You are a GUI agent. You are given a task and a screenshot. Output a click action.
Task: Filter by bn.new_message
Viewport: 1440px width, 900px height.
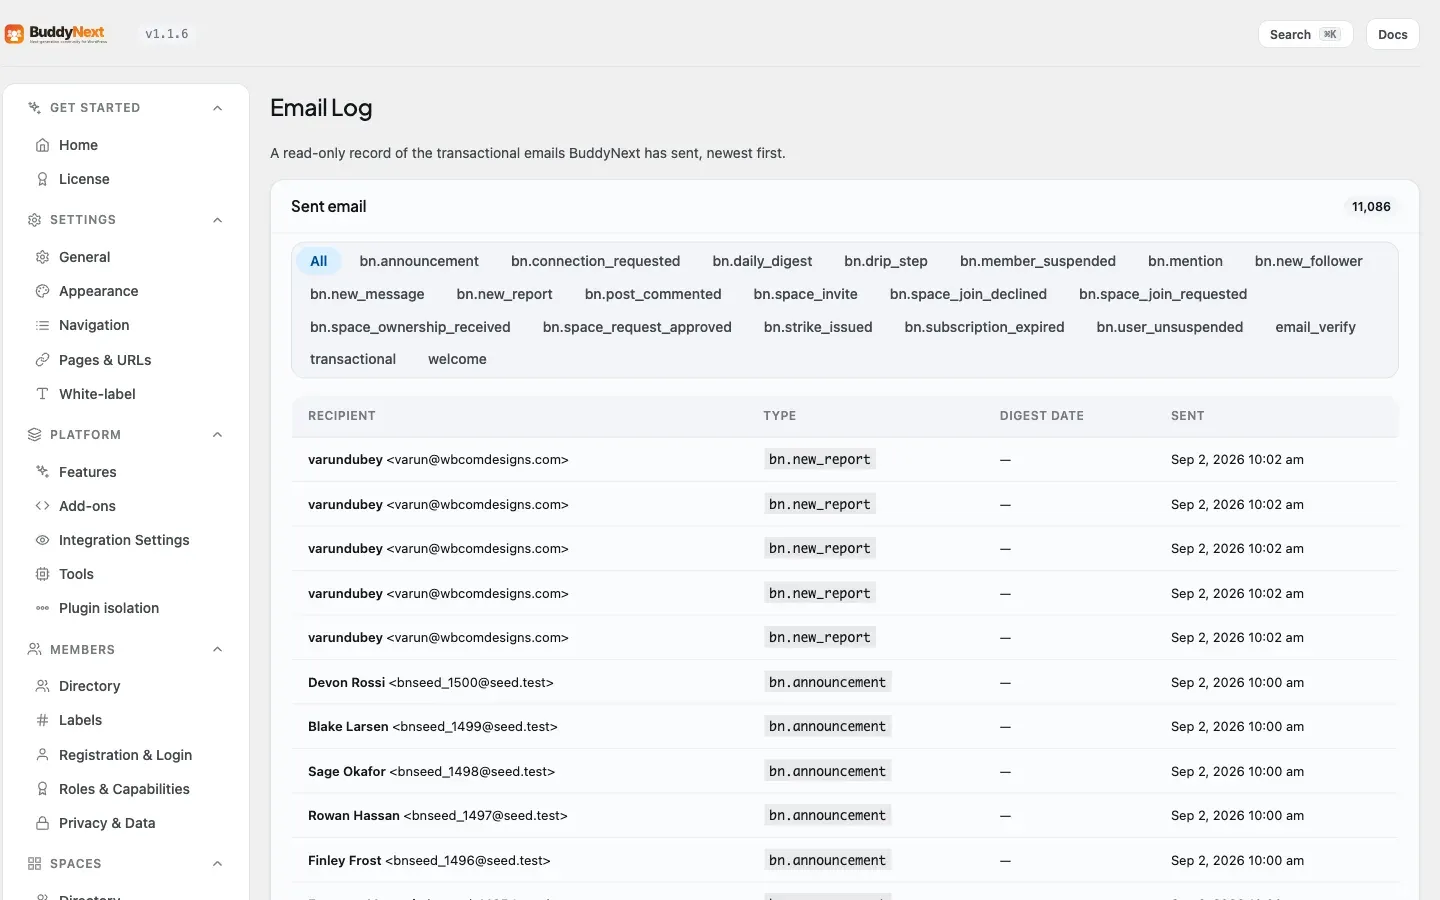367,294
